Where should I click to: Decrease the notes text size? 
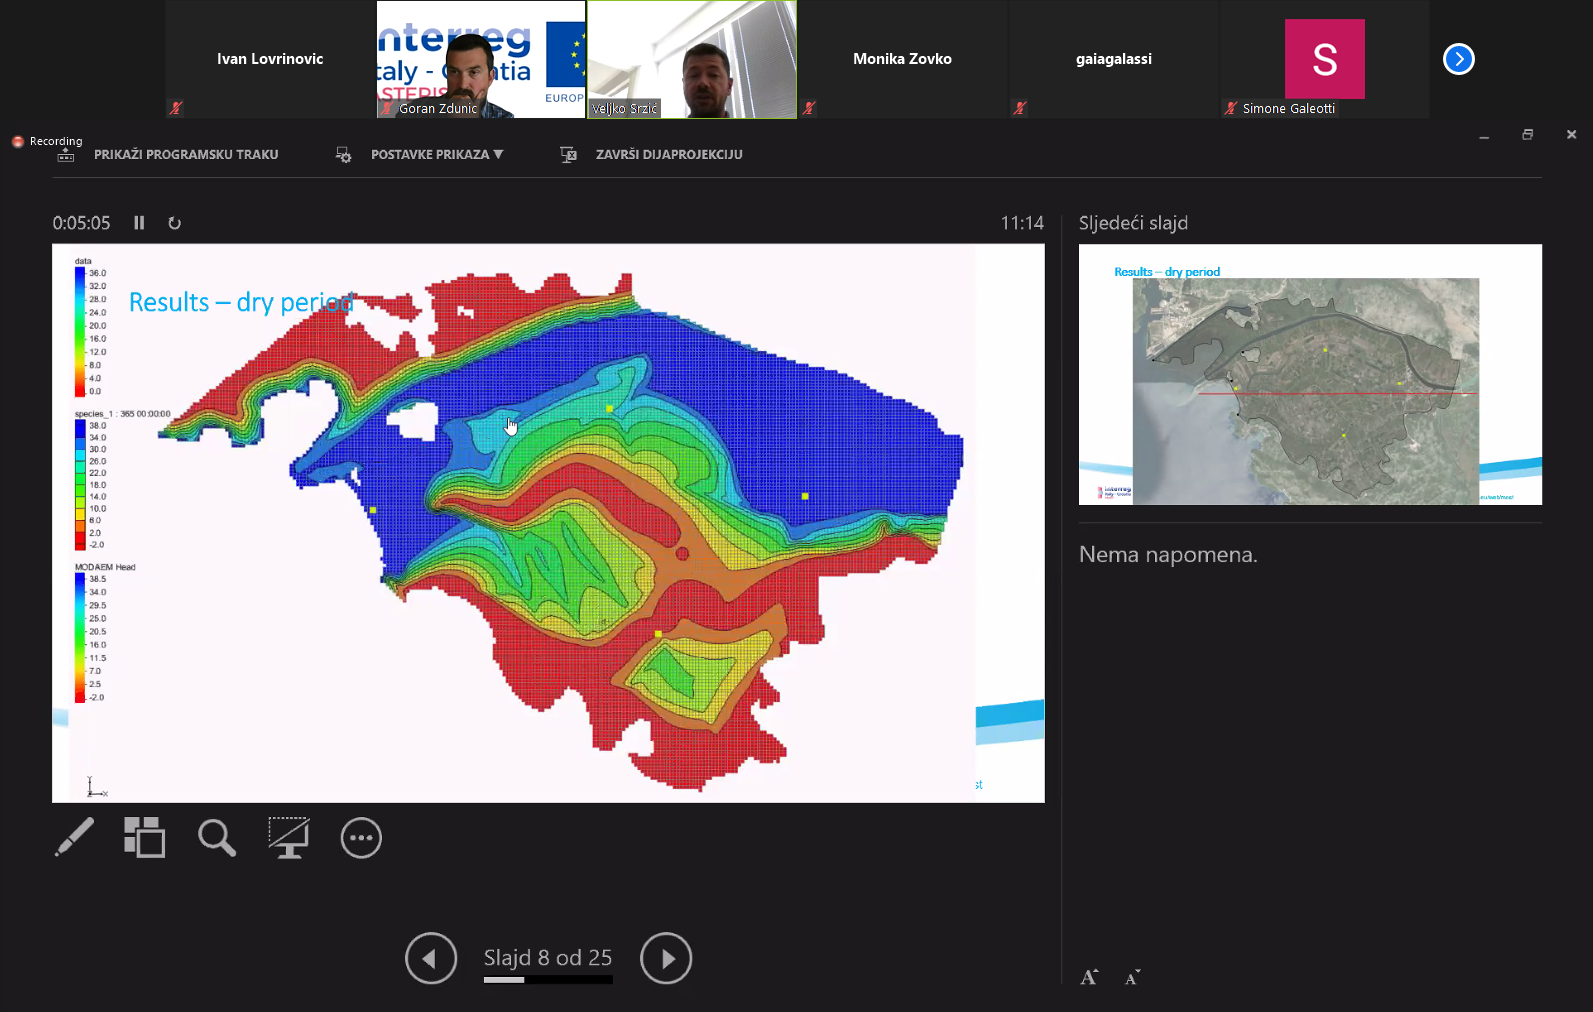coord(1132,977)
